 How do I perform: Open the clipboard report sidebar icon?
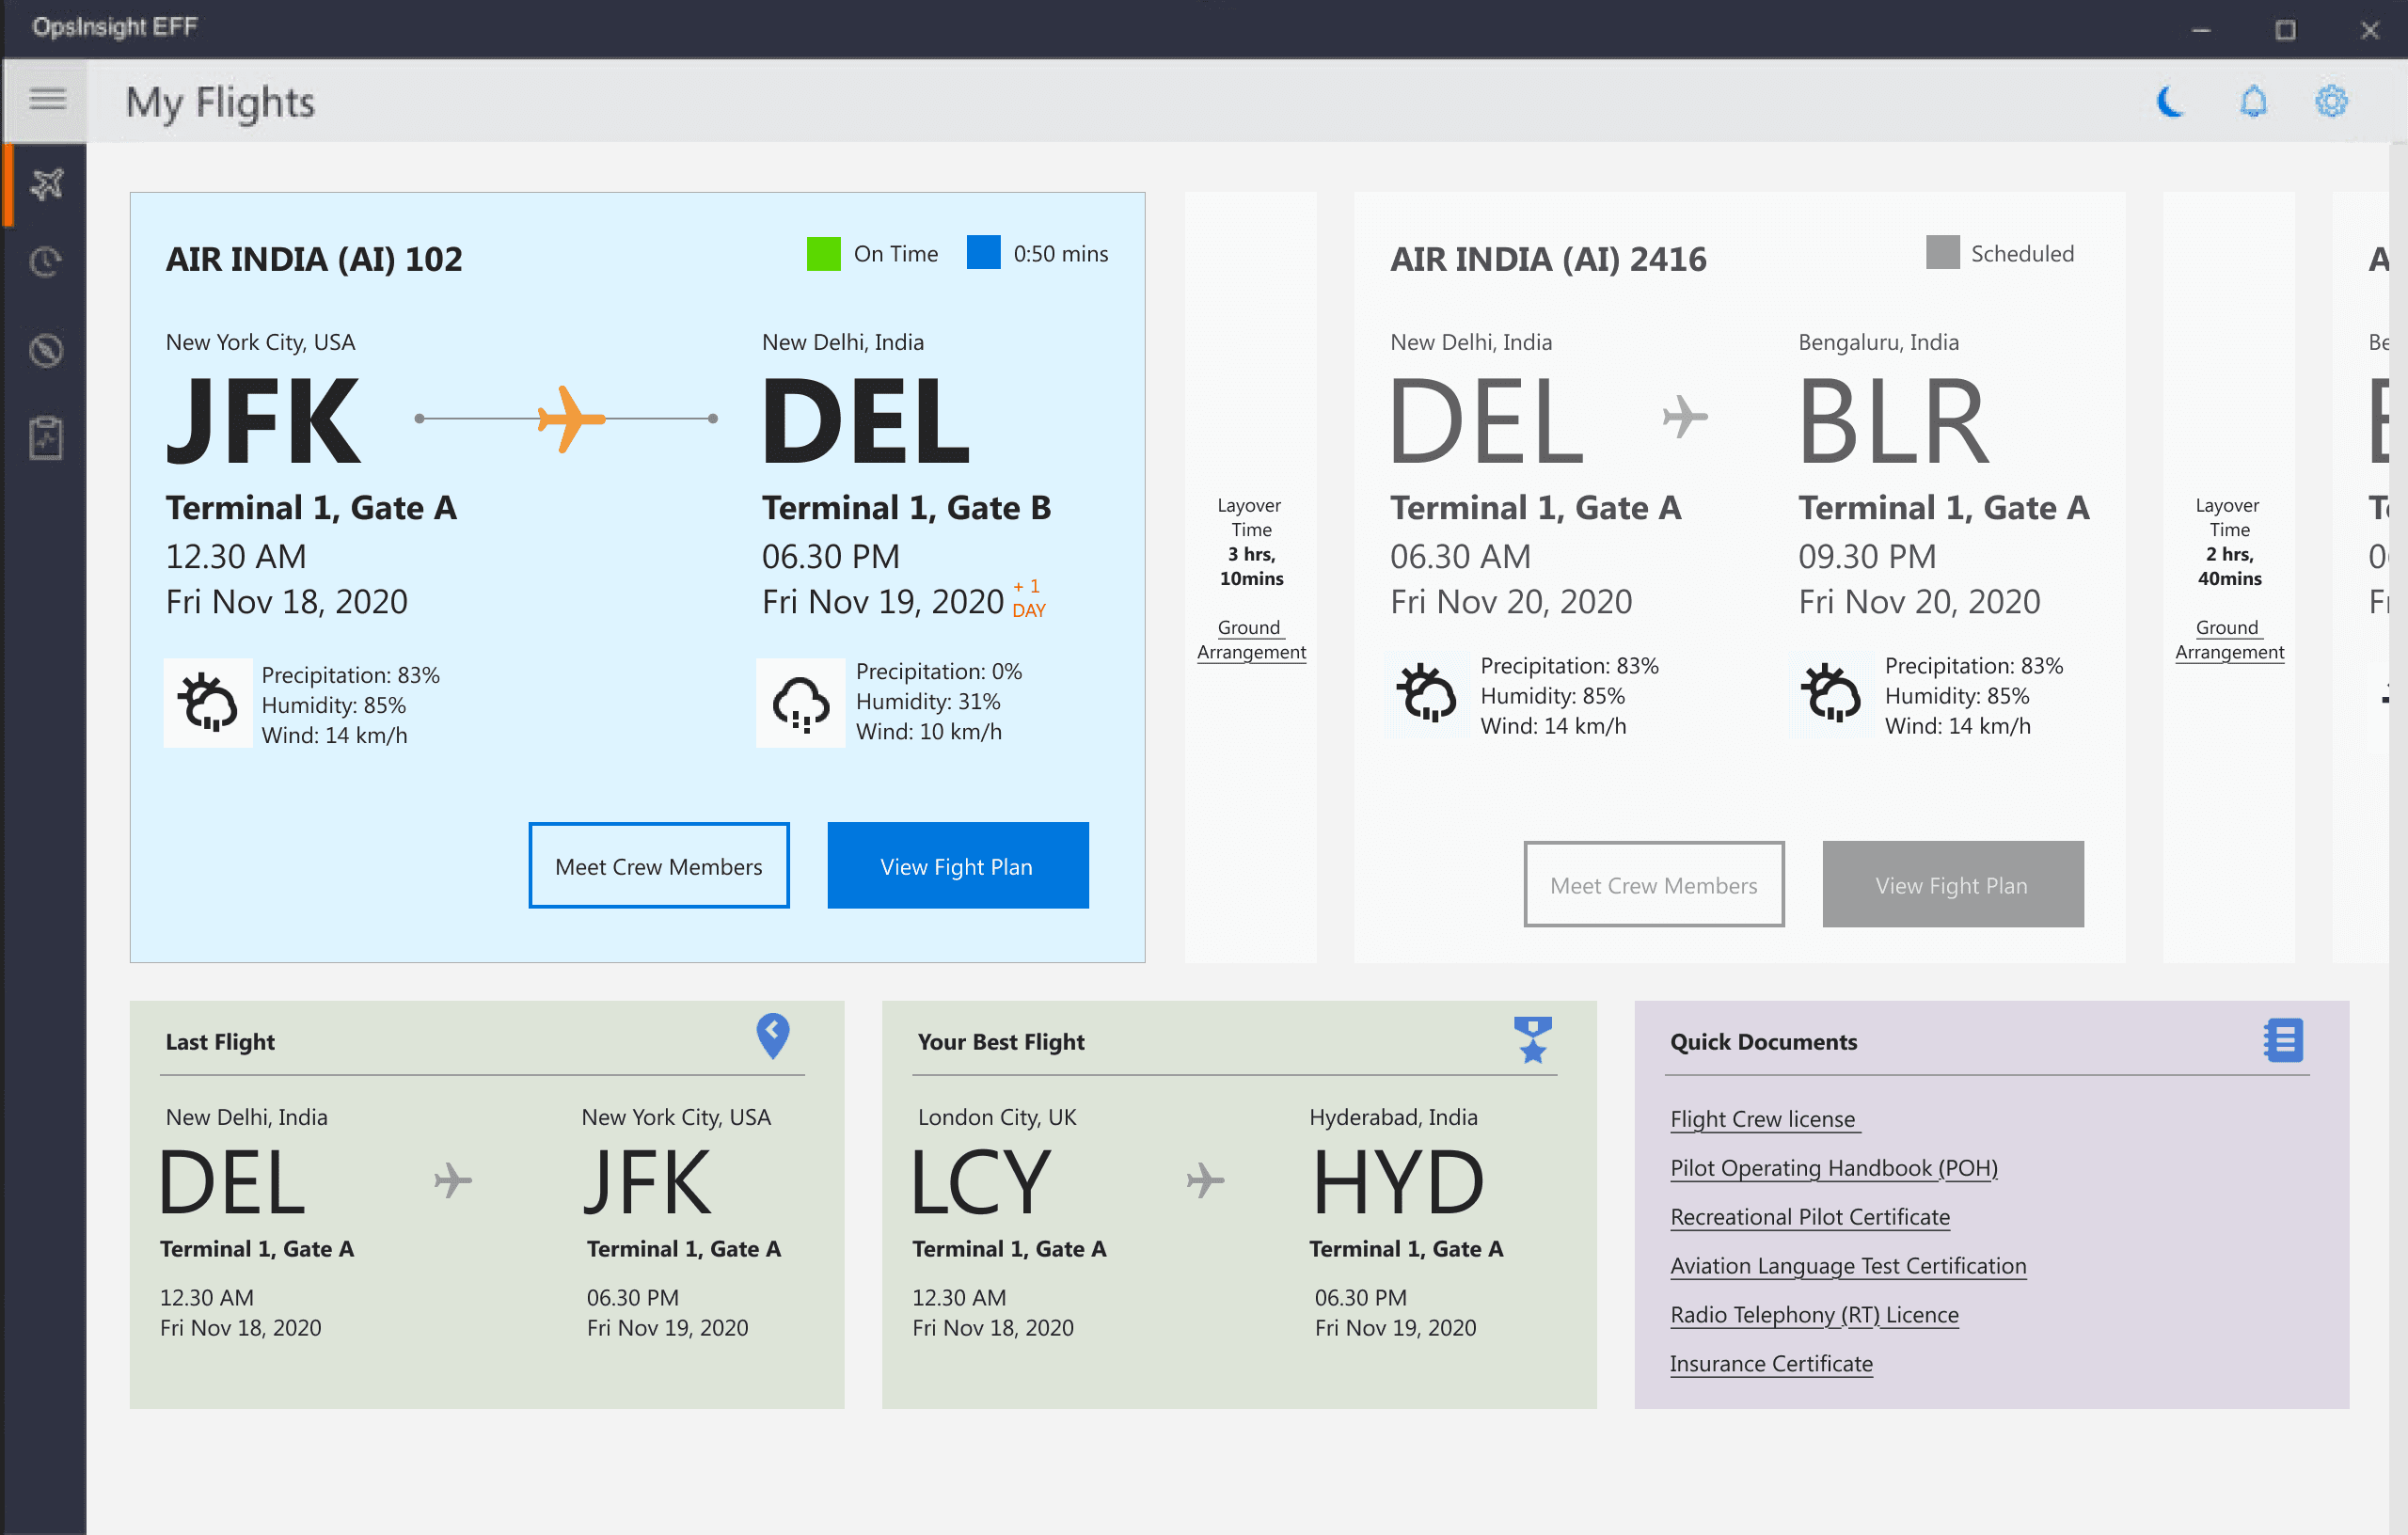coord(46,438)
